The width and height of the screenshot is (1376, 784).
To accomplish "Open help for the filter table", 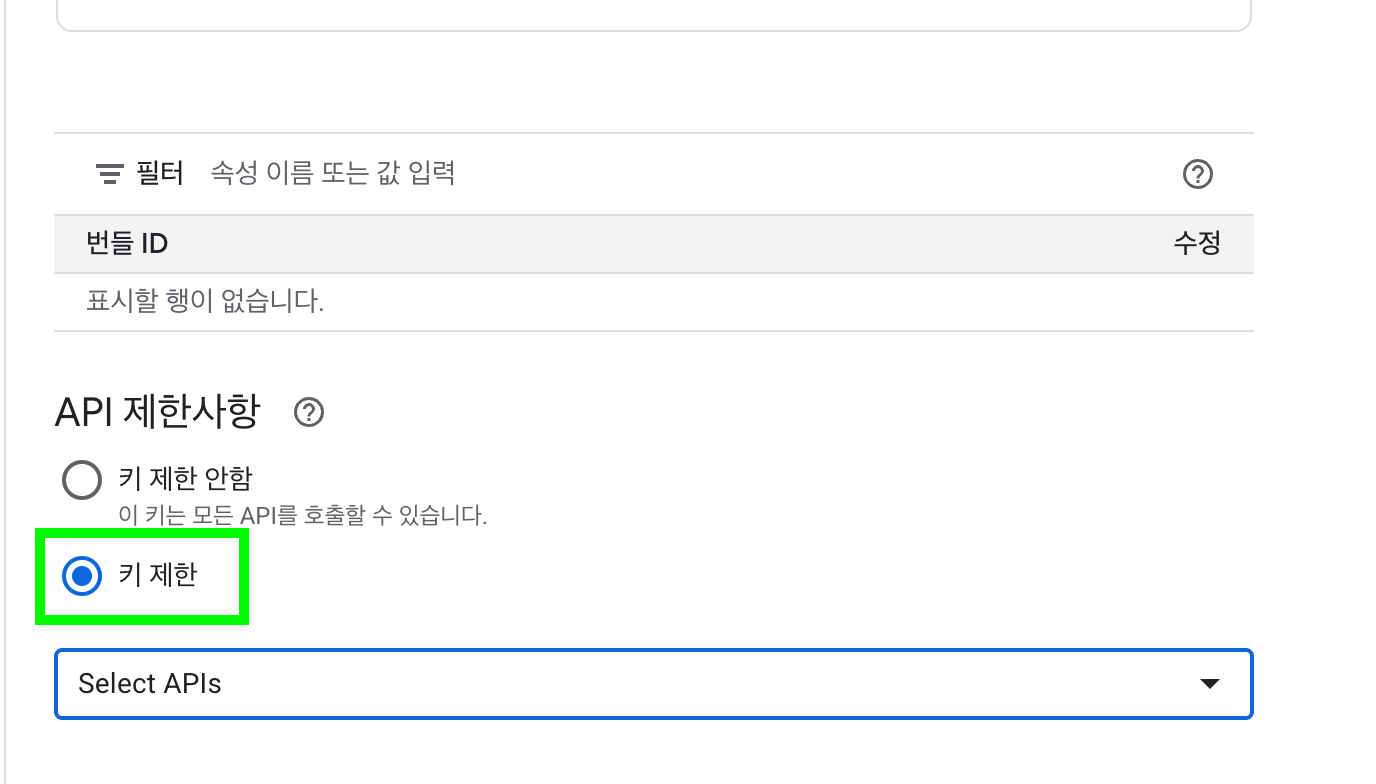I will [x=1197, y=175].
